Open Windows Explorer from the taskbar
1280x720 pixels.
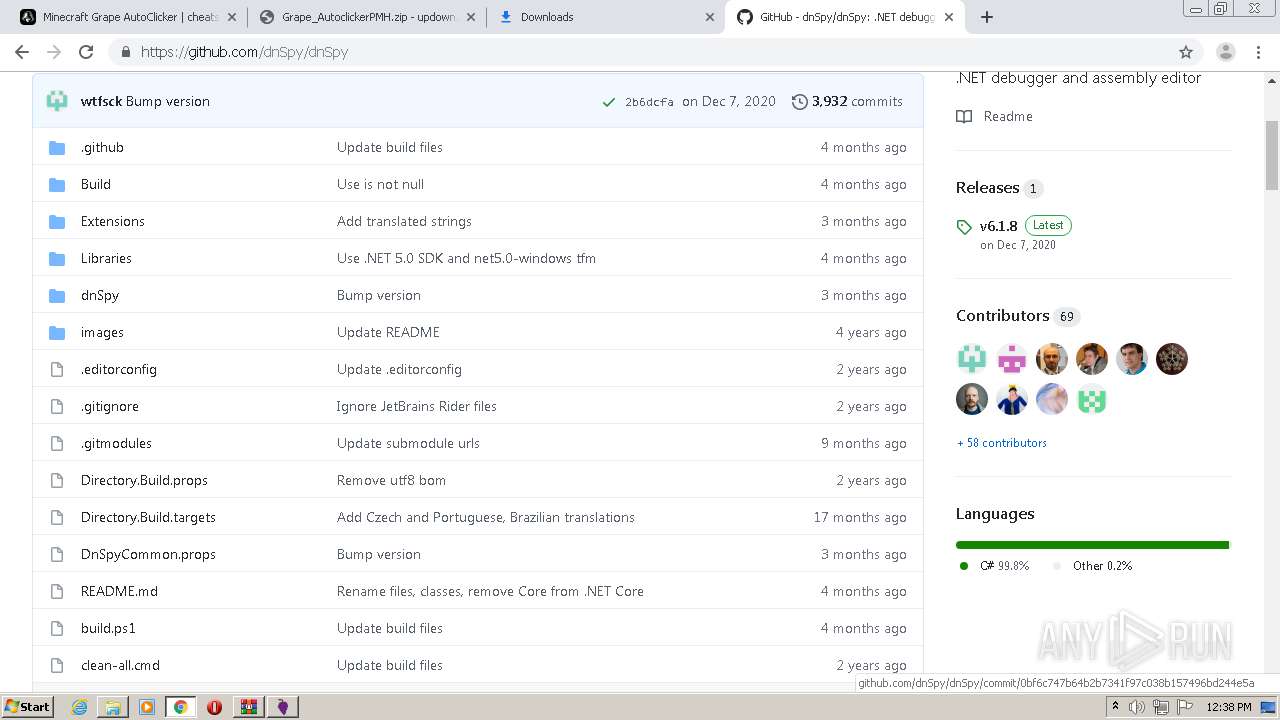coord(113,707)
